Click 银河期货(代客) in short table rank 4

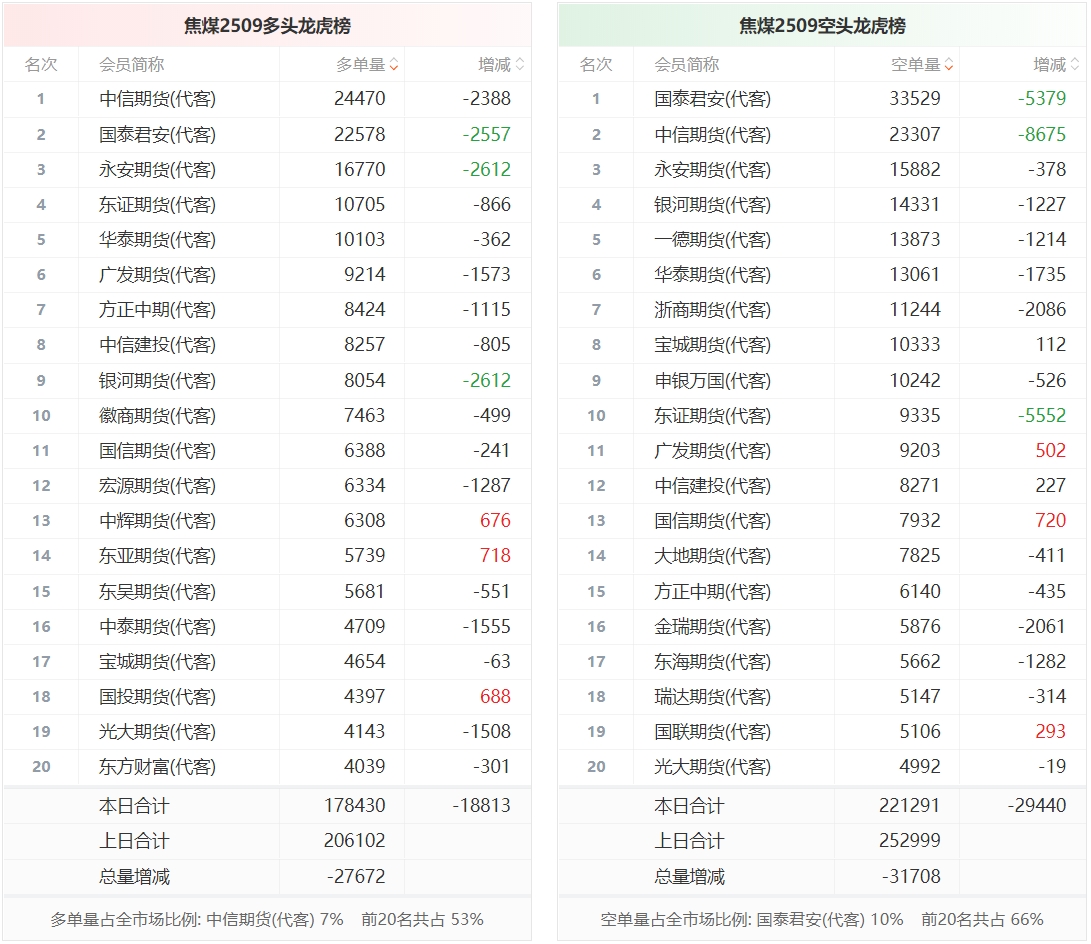pos(712,205)
